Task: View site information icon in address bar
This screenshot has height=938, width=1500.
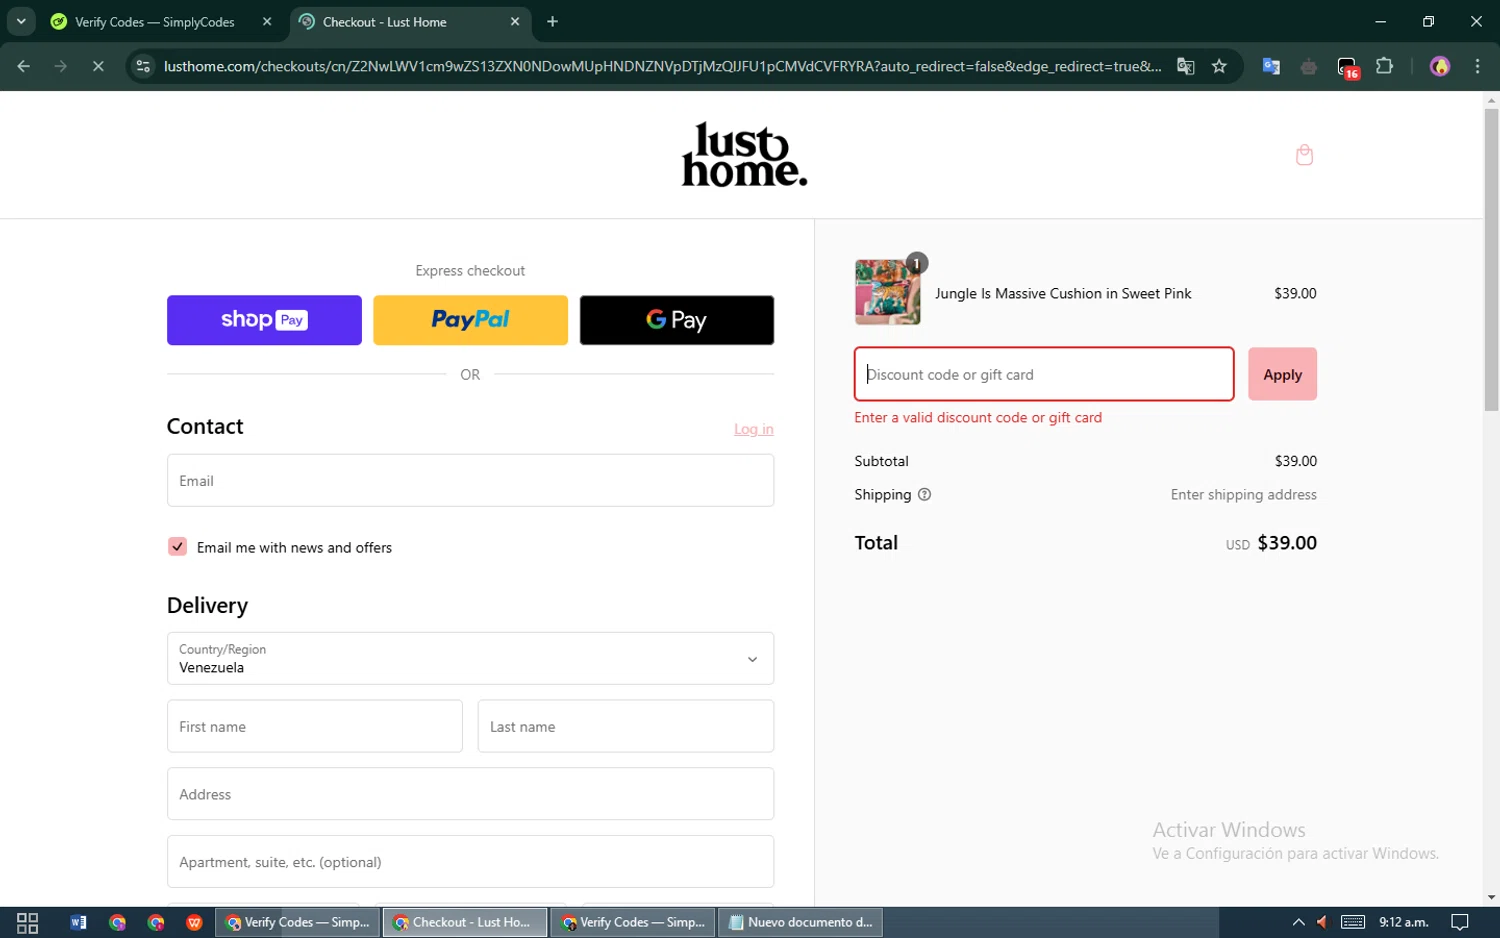Action: 143,66
